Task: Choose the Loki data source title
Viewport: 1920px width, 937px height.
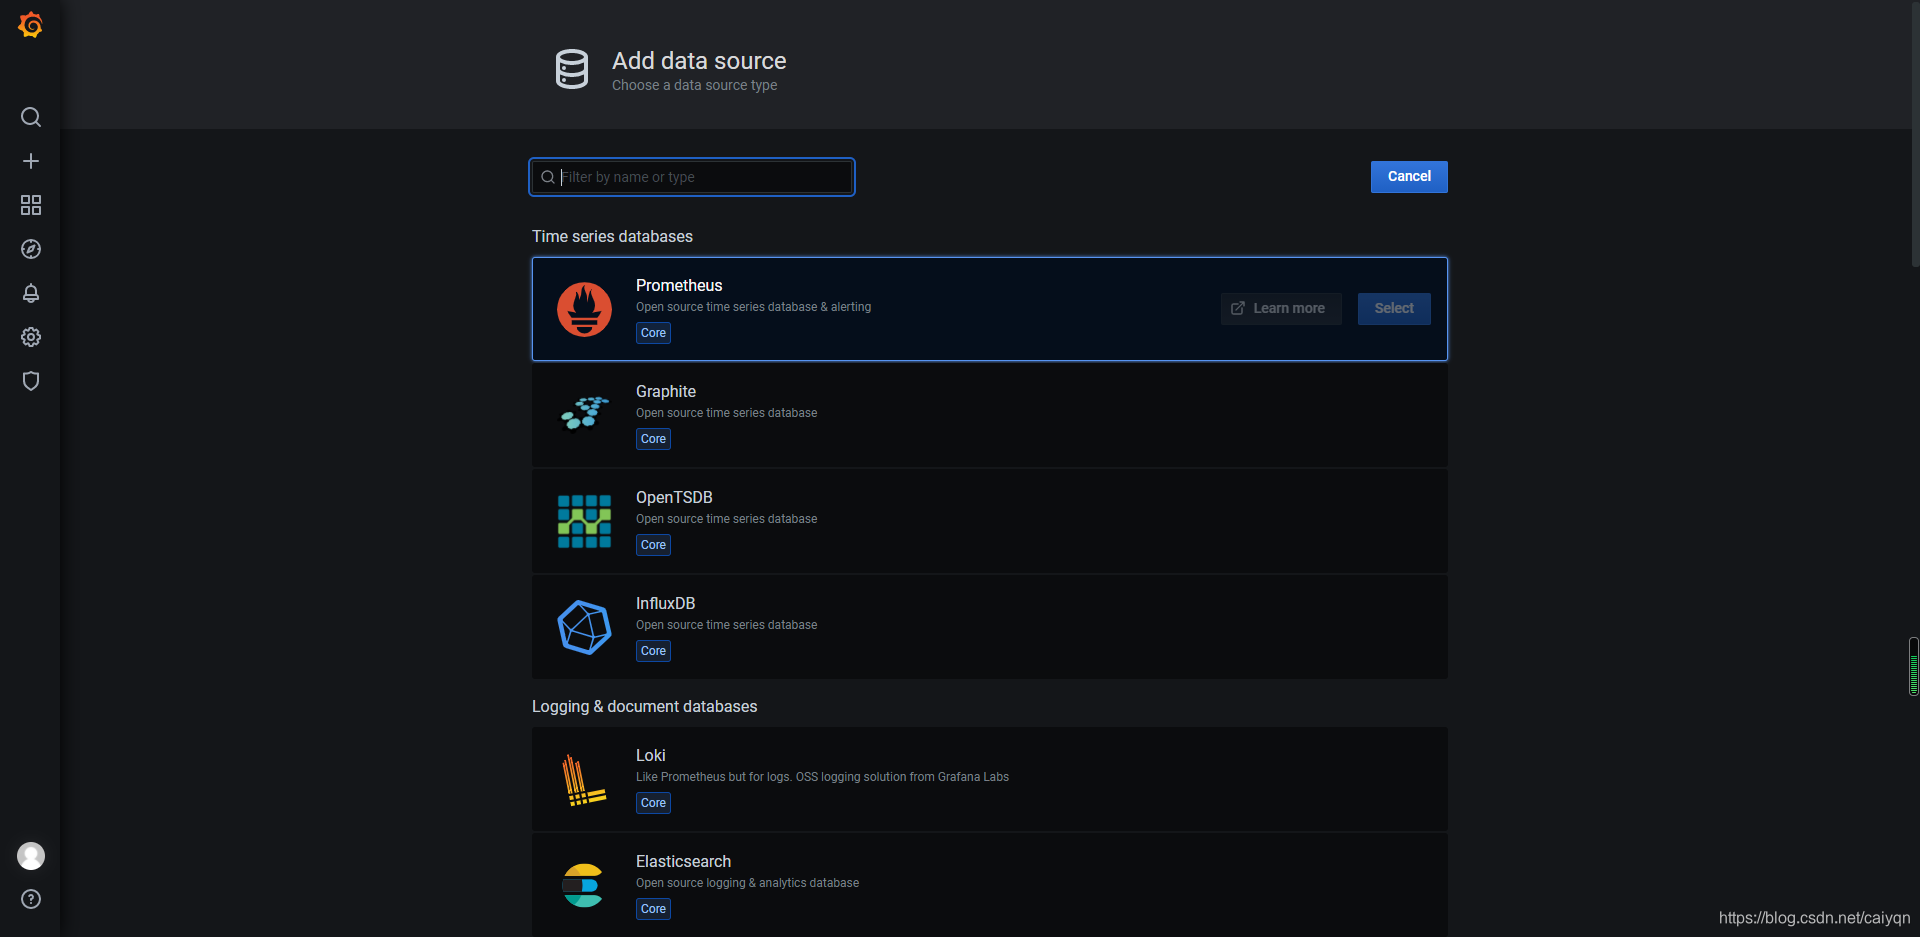Action: pyautogui.click(x=650, y=755)
